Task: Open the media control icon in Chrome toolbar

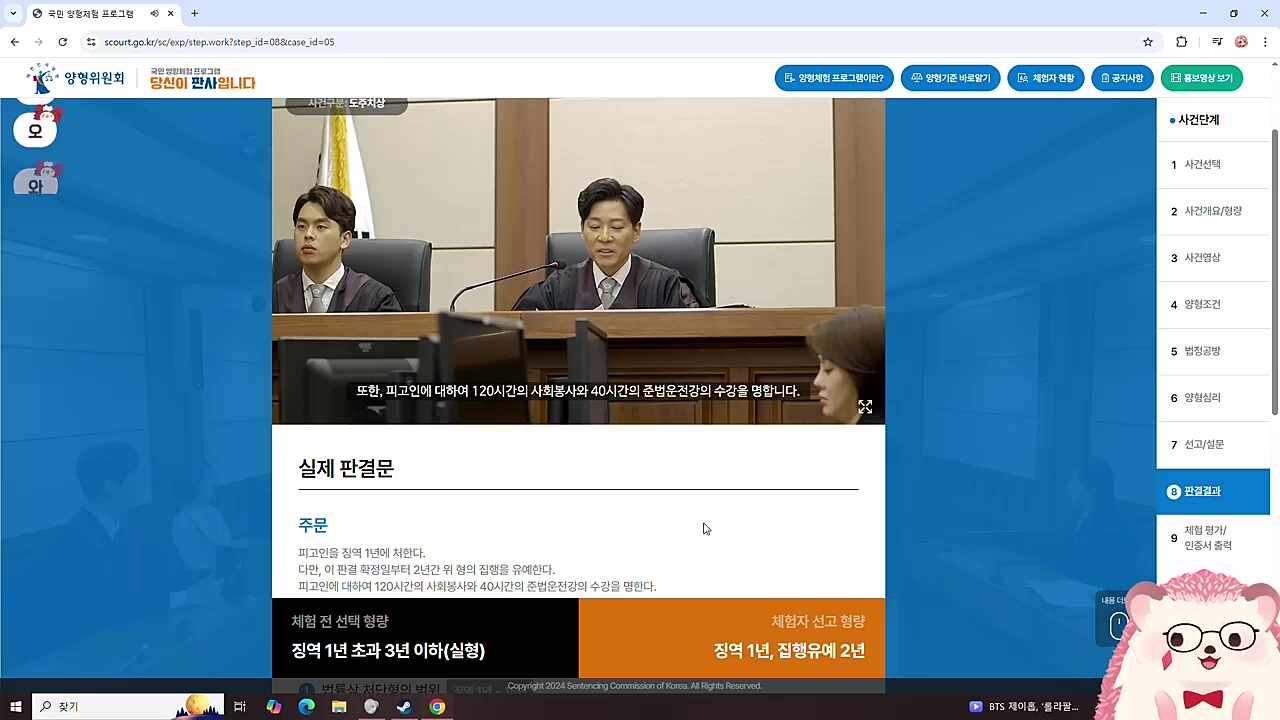Action: click(x=1217, y=42)
